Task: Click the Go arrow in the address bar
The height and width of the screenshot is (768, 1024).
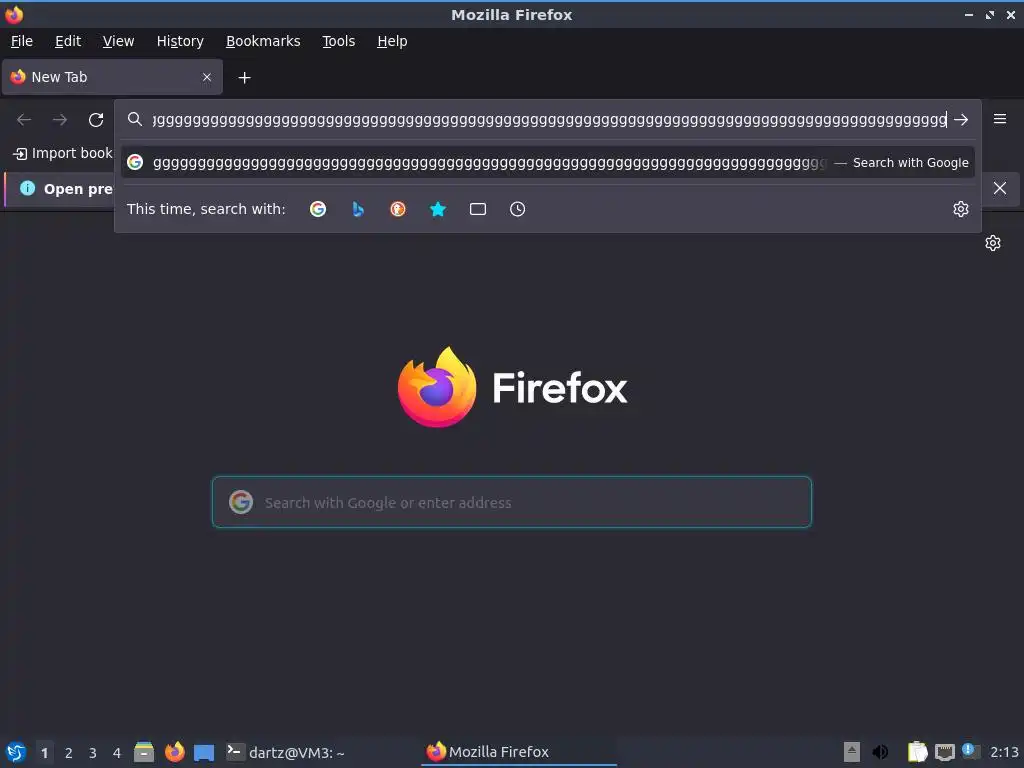Action: (x=961, y=120)
